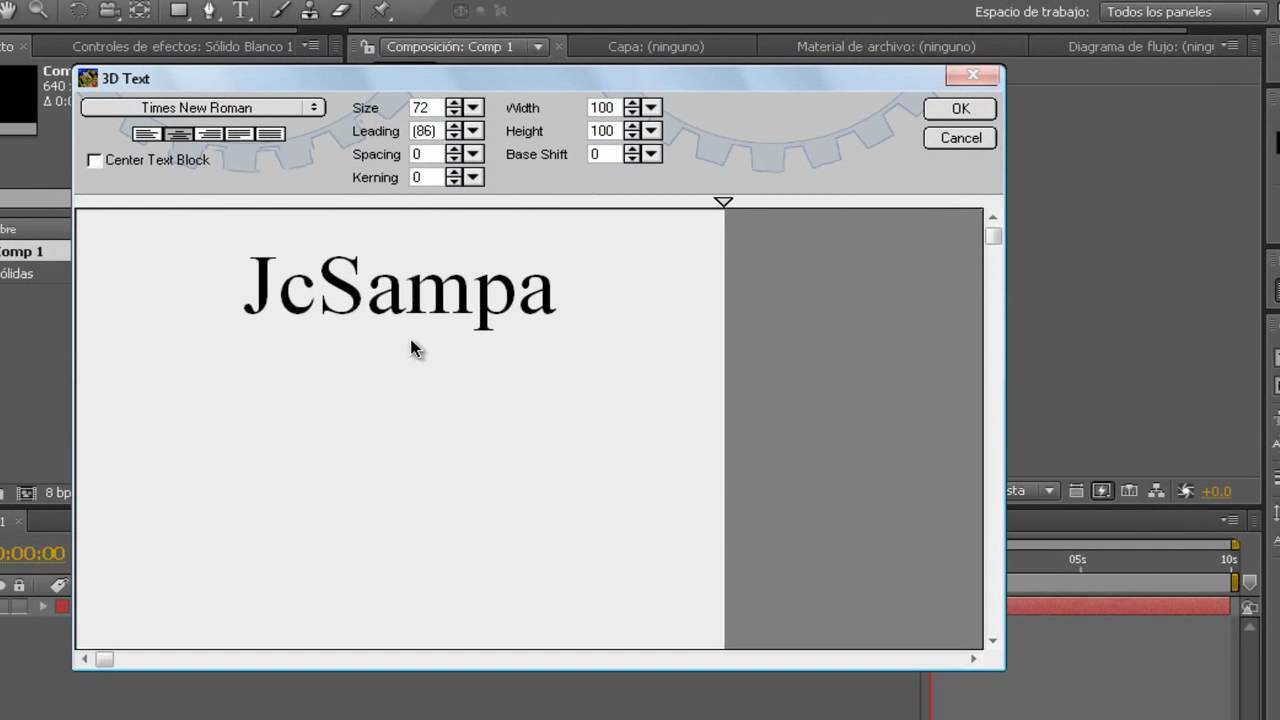Select the Unified Camera tool
This screenshot has width=1280, height=720.
(x=110, y=11)
